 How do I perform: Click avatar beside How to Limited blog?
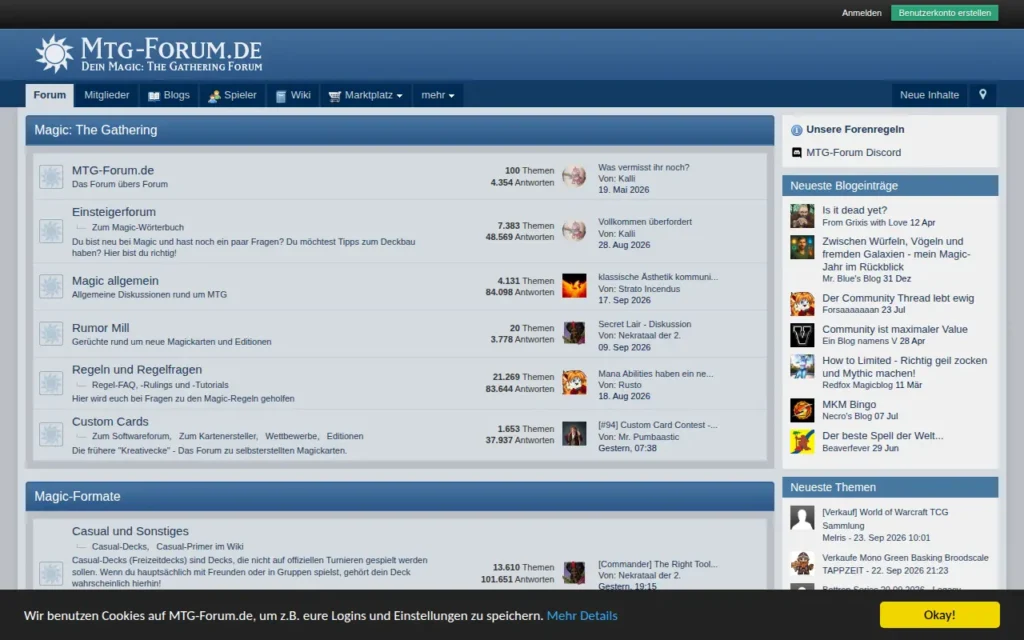[x=802, y=366]
